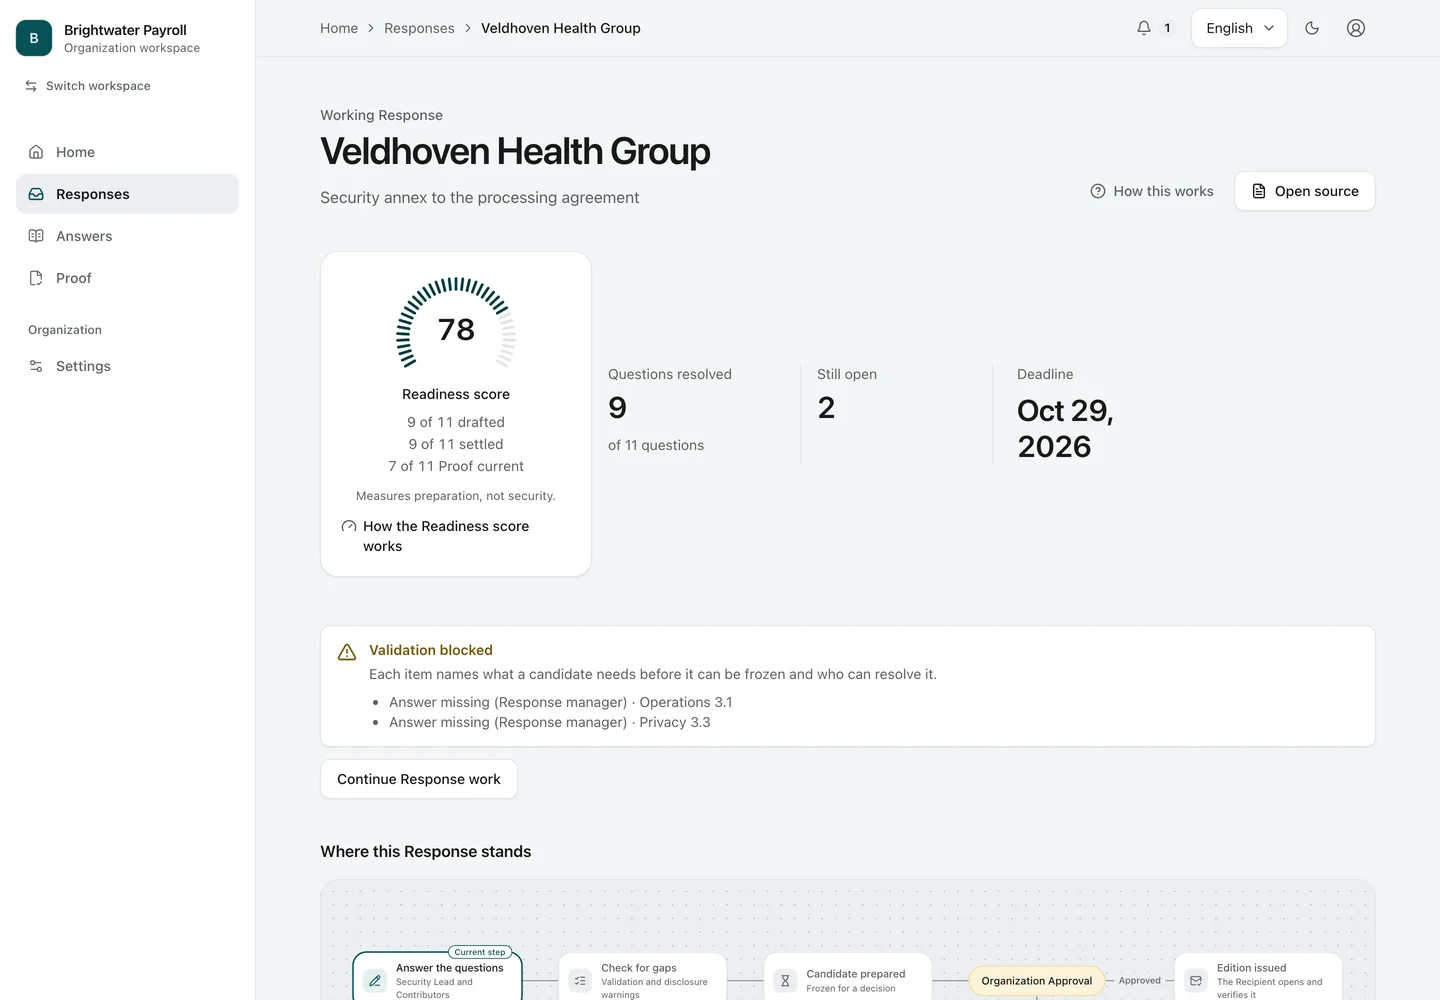Viewport: 1440px width, 1000px height.
Task: Click the envelope icon on Edition issued
Action: (1196, 981)
